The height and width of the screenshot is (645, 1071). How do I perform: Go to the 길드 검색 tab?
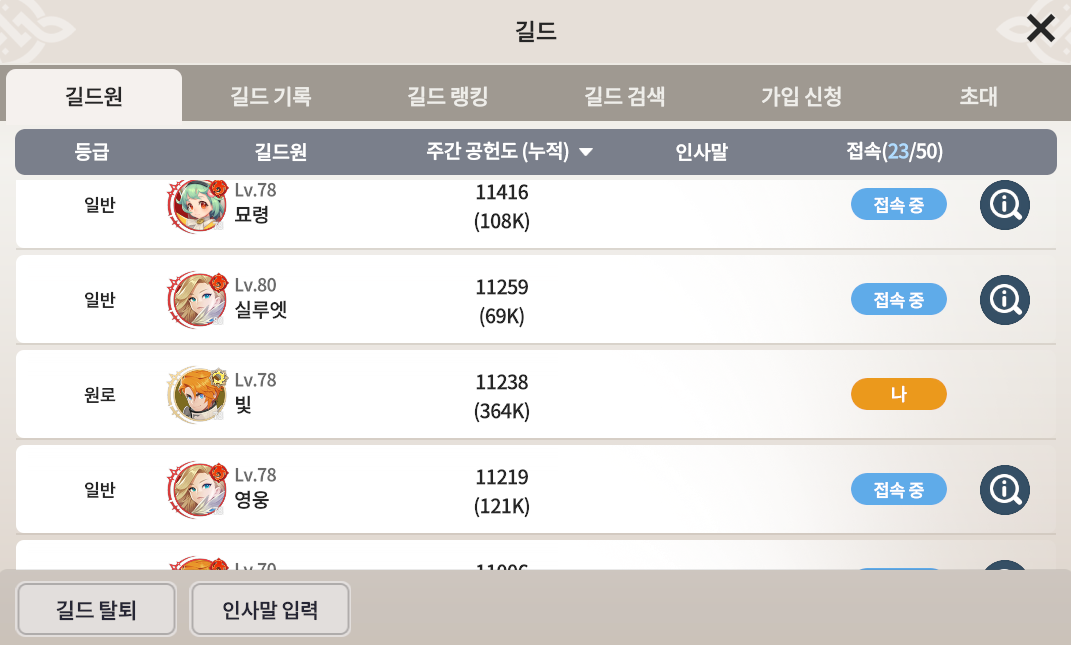pos(624,96)
